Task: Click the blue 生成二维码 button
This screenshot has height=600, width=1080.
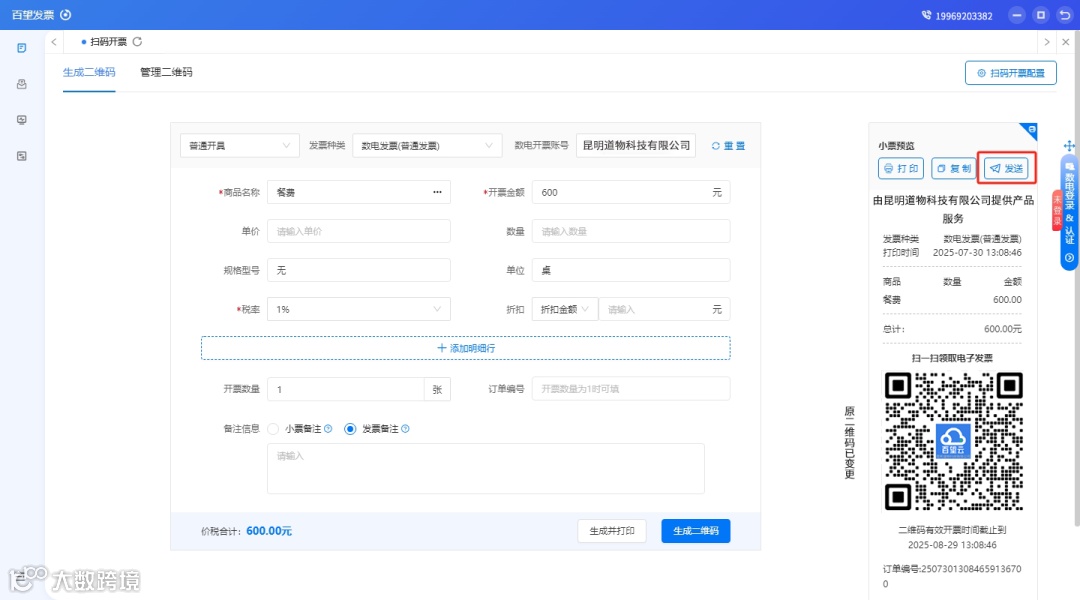Action: tap(696, 531)
